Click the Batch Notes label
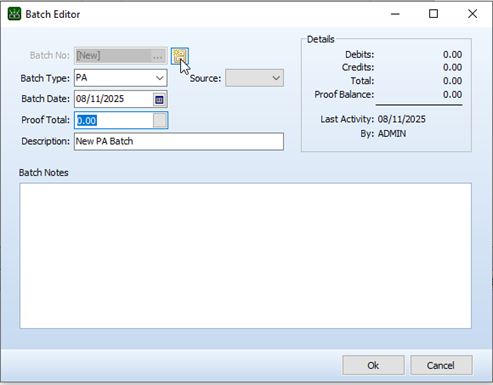Screen dimensions: 493x385 (44, 173)
